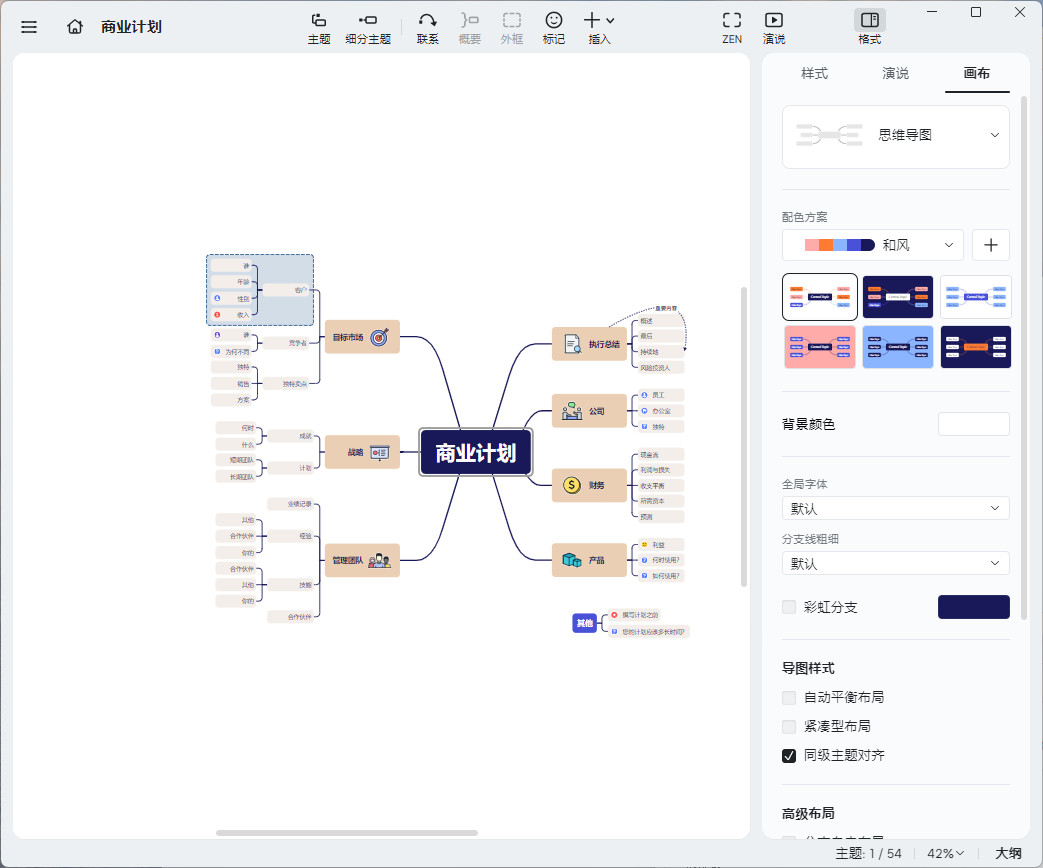Click the 概要 summary tool
1043x868 pixels.
click(470, 29)
